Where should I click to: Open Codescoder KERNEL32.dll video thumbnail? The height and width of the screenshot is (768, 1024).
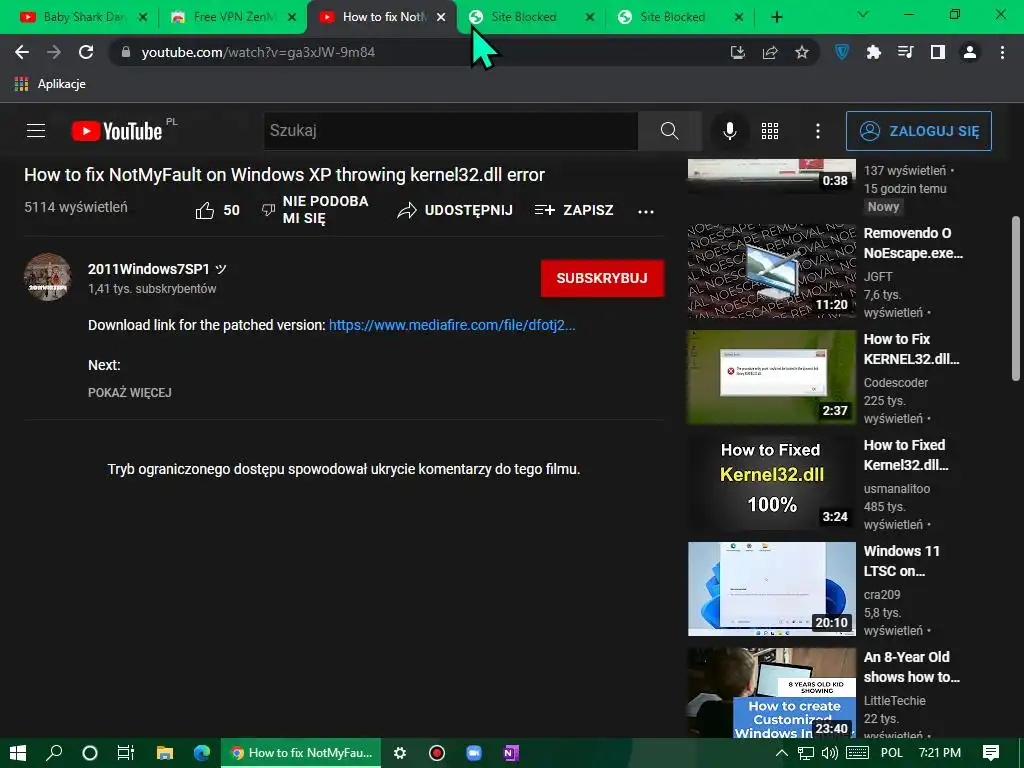(772, 377)
